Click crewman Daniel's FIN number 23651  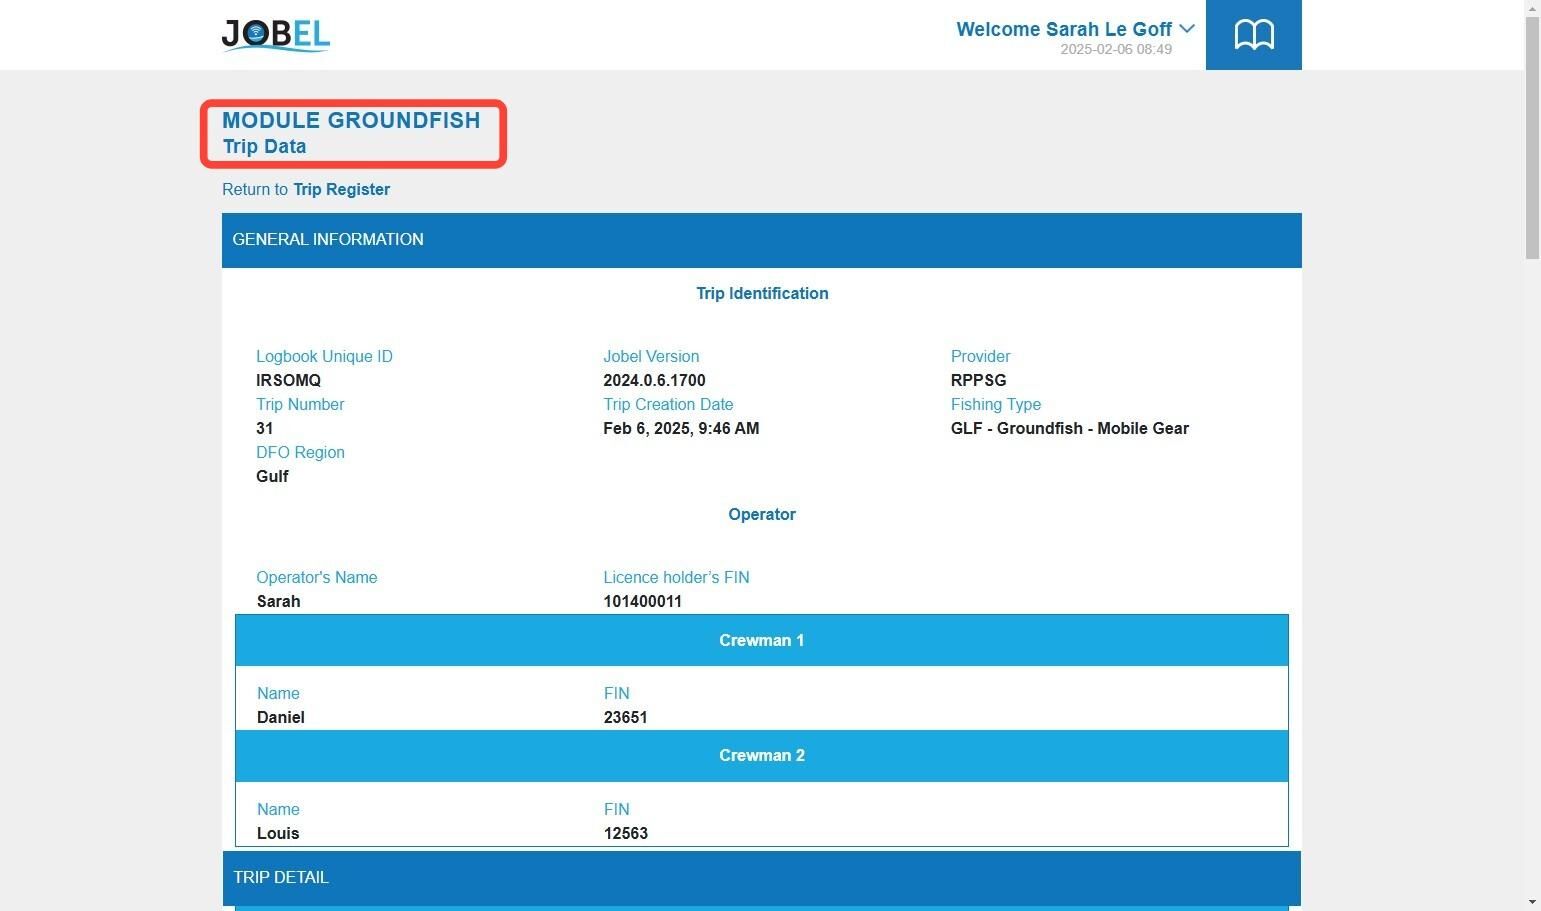tap(625, 718)
